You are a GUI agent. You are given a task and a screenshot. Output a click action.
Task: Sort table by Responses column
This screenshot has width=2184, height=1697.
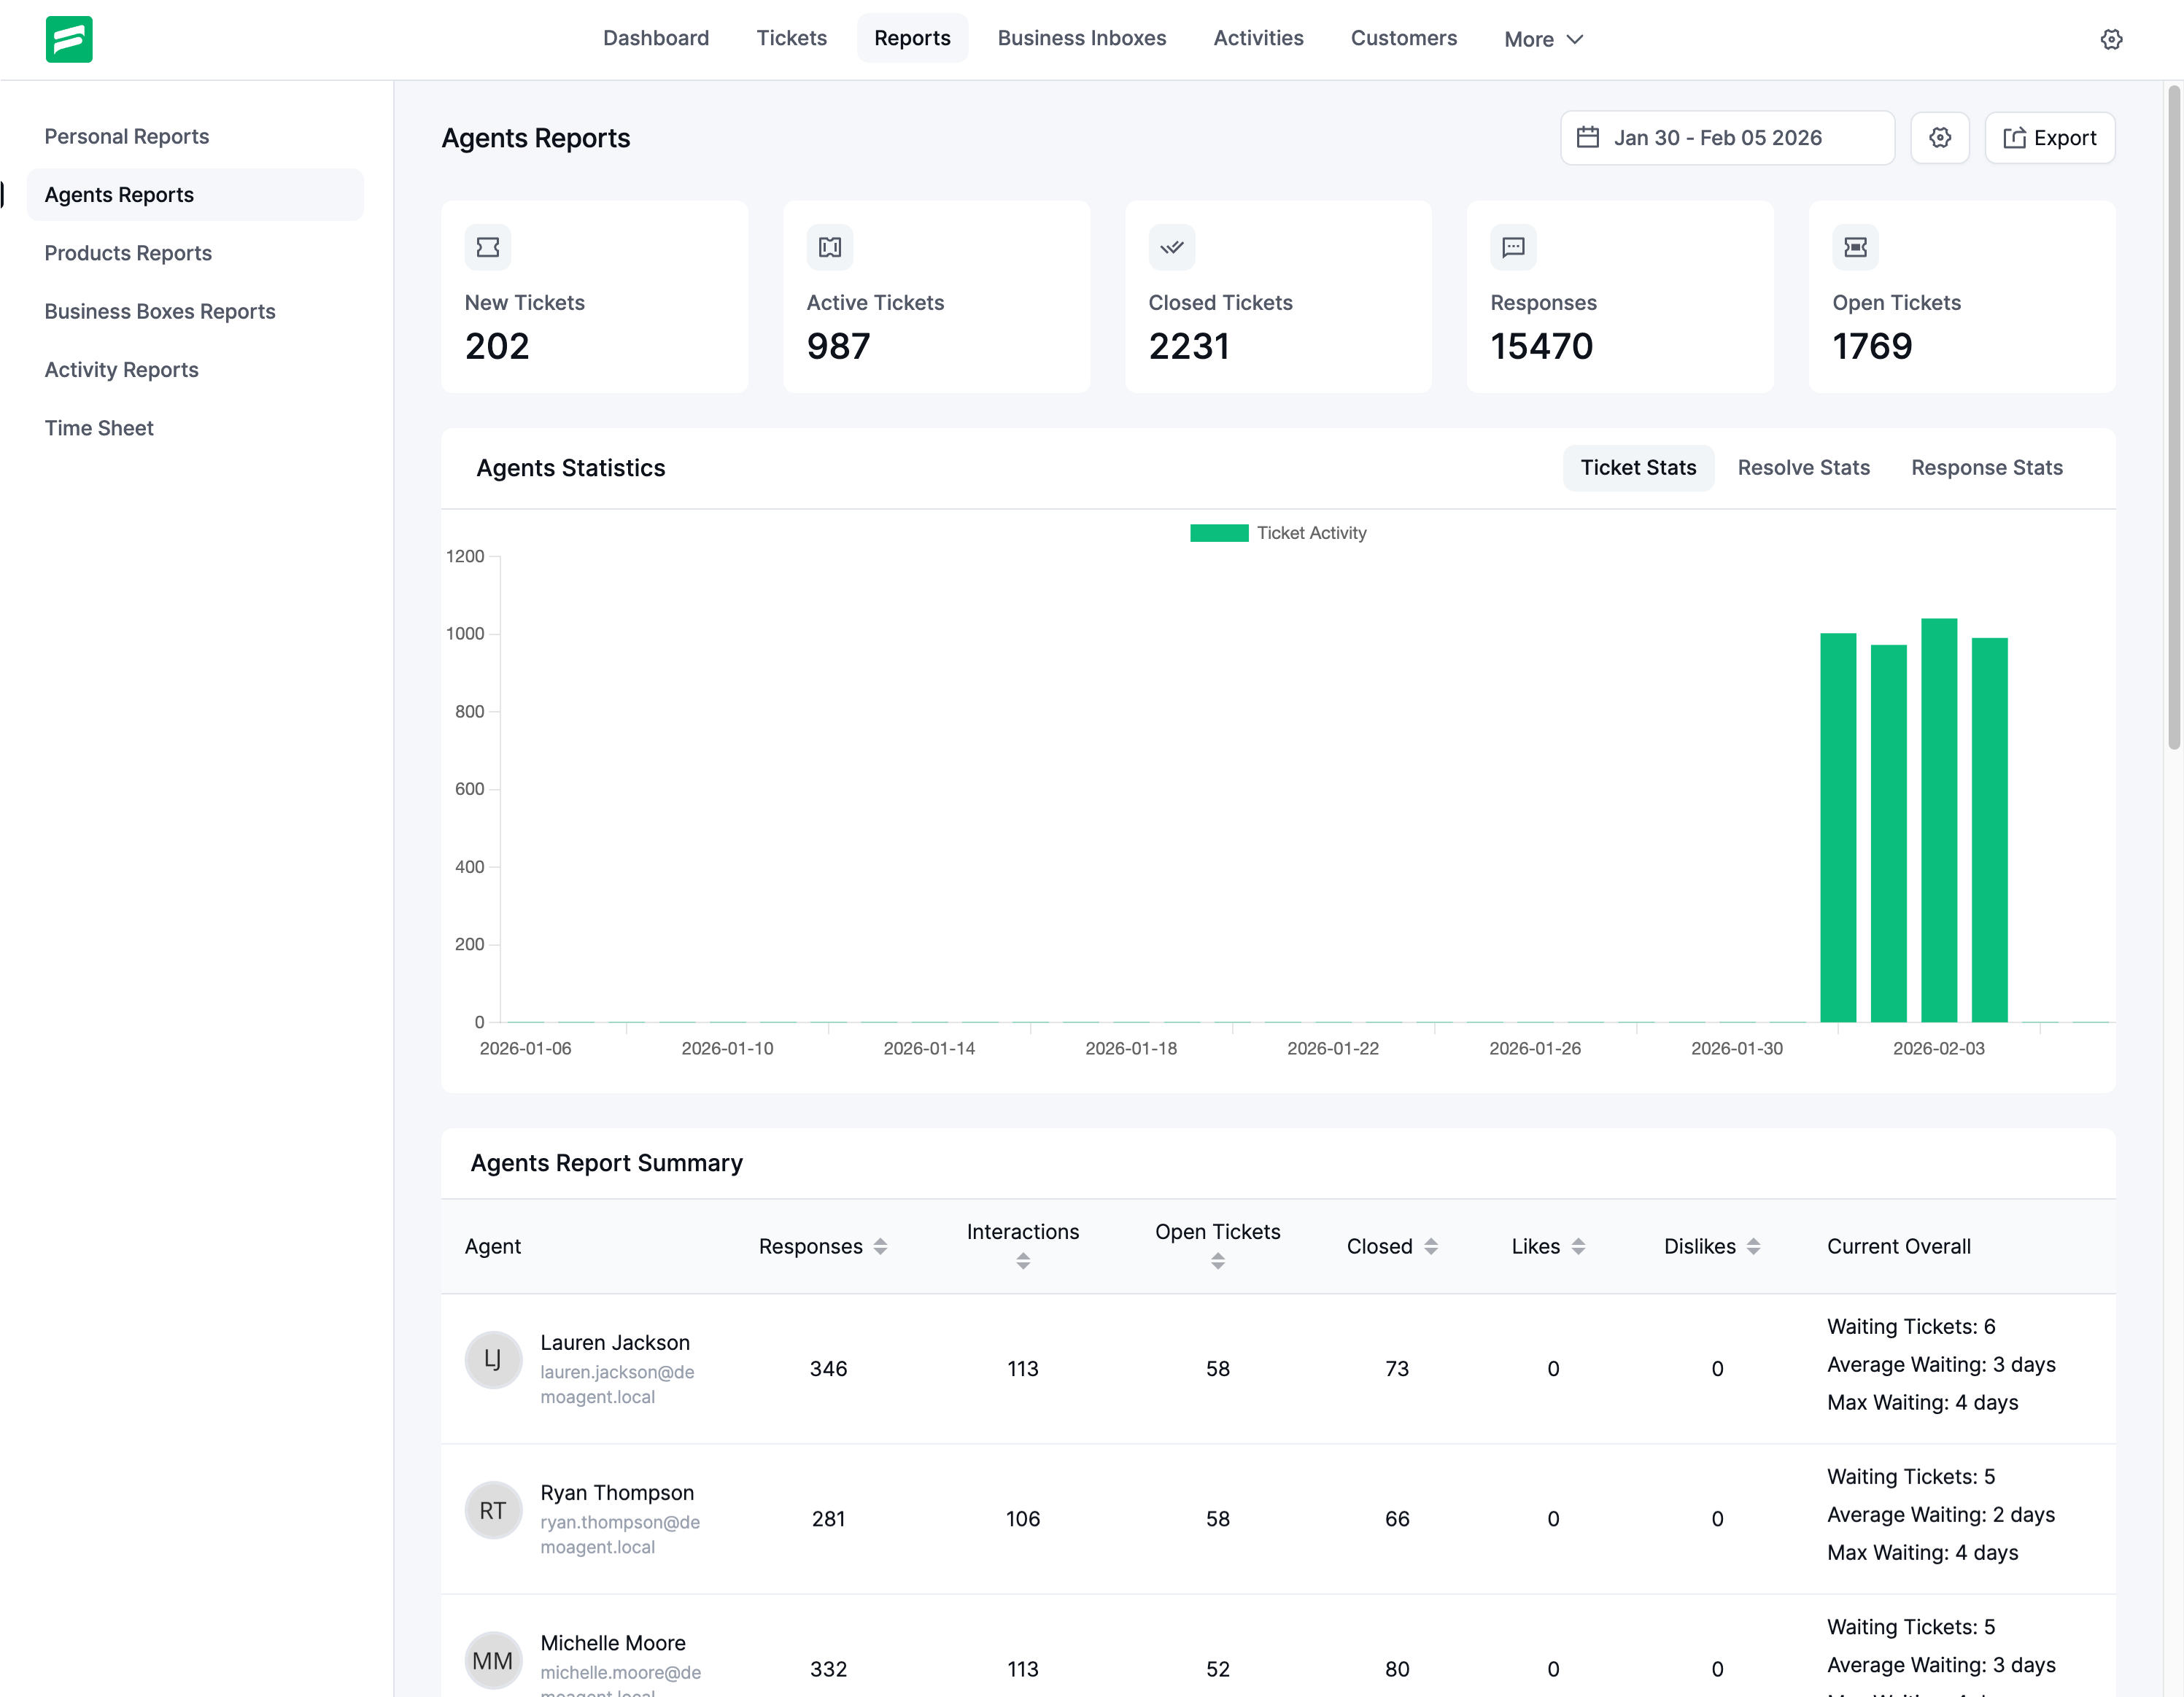pyautogui.click(x=880, y=1246)
